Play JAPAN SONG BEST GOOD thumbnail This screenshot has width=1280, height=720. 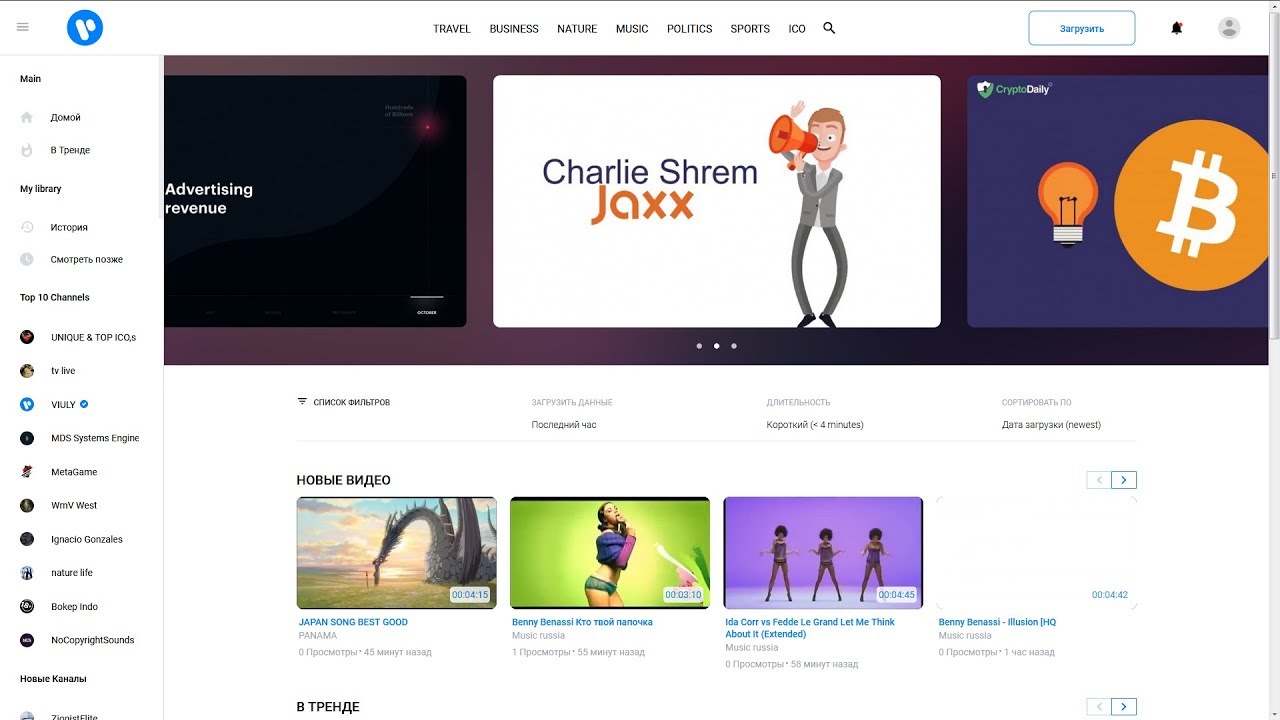tap(397, 553)
